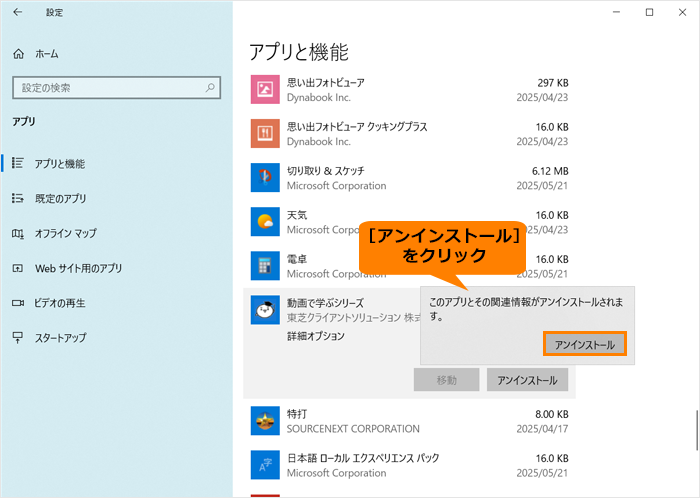Click 動画で学ぶシリーズ app title
The width and height of the screenshot is (700, 498).
[325, 303]
